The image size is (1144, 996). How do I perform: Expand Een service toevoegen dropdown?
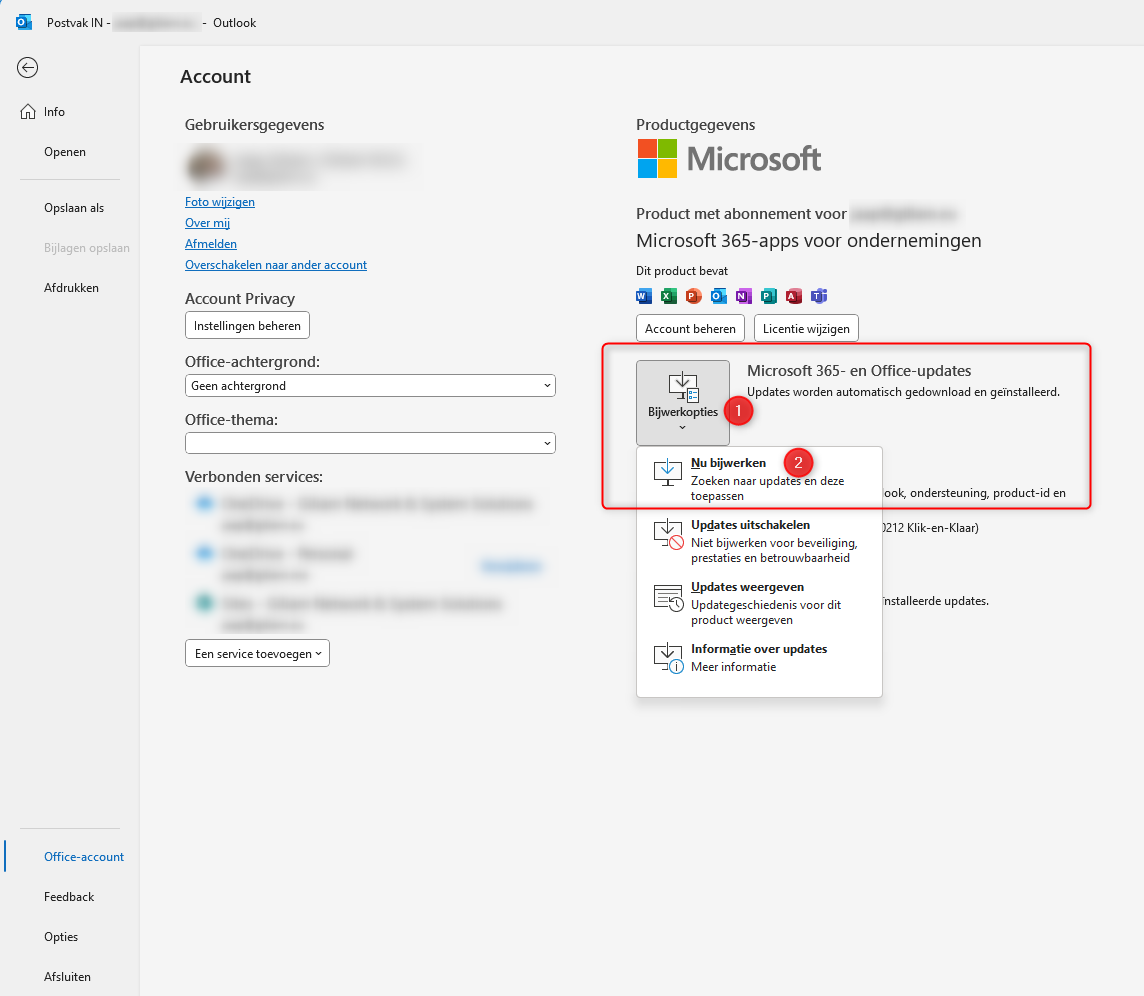258,654
